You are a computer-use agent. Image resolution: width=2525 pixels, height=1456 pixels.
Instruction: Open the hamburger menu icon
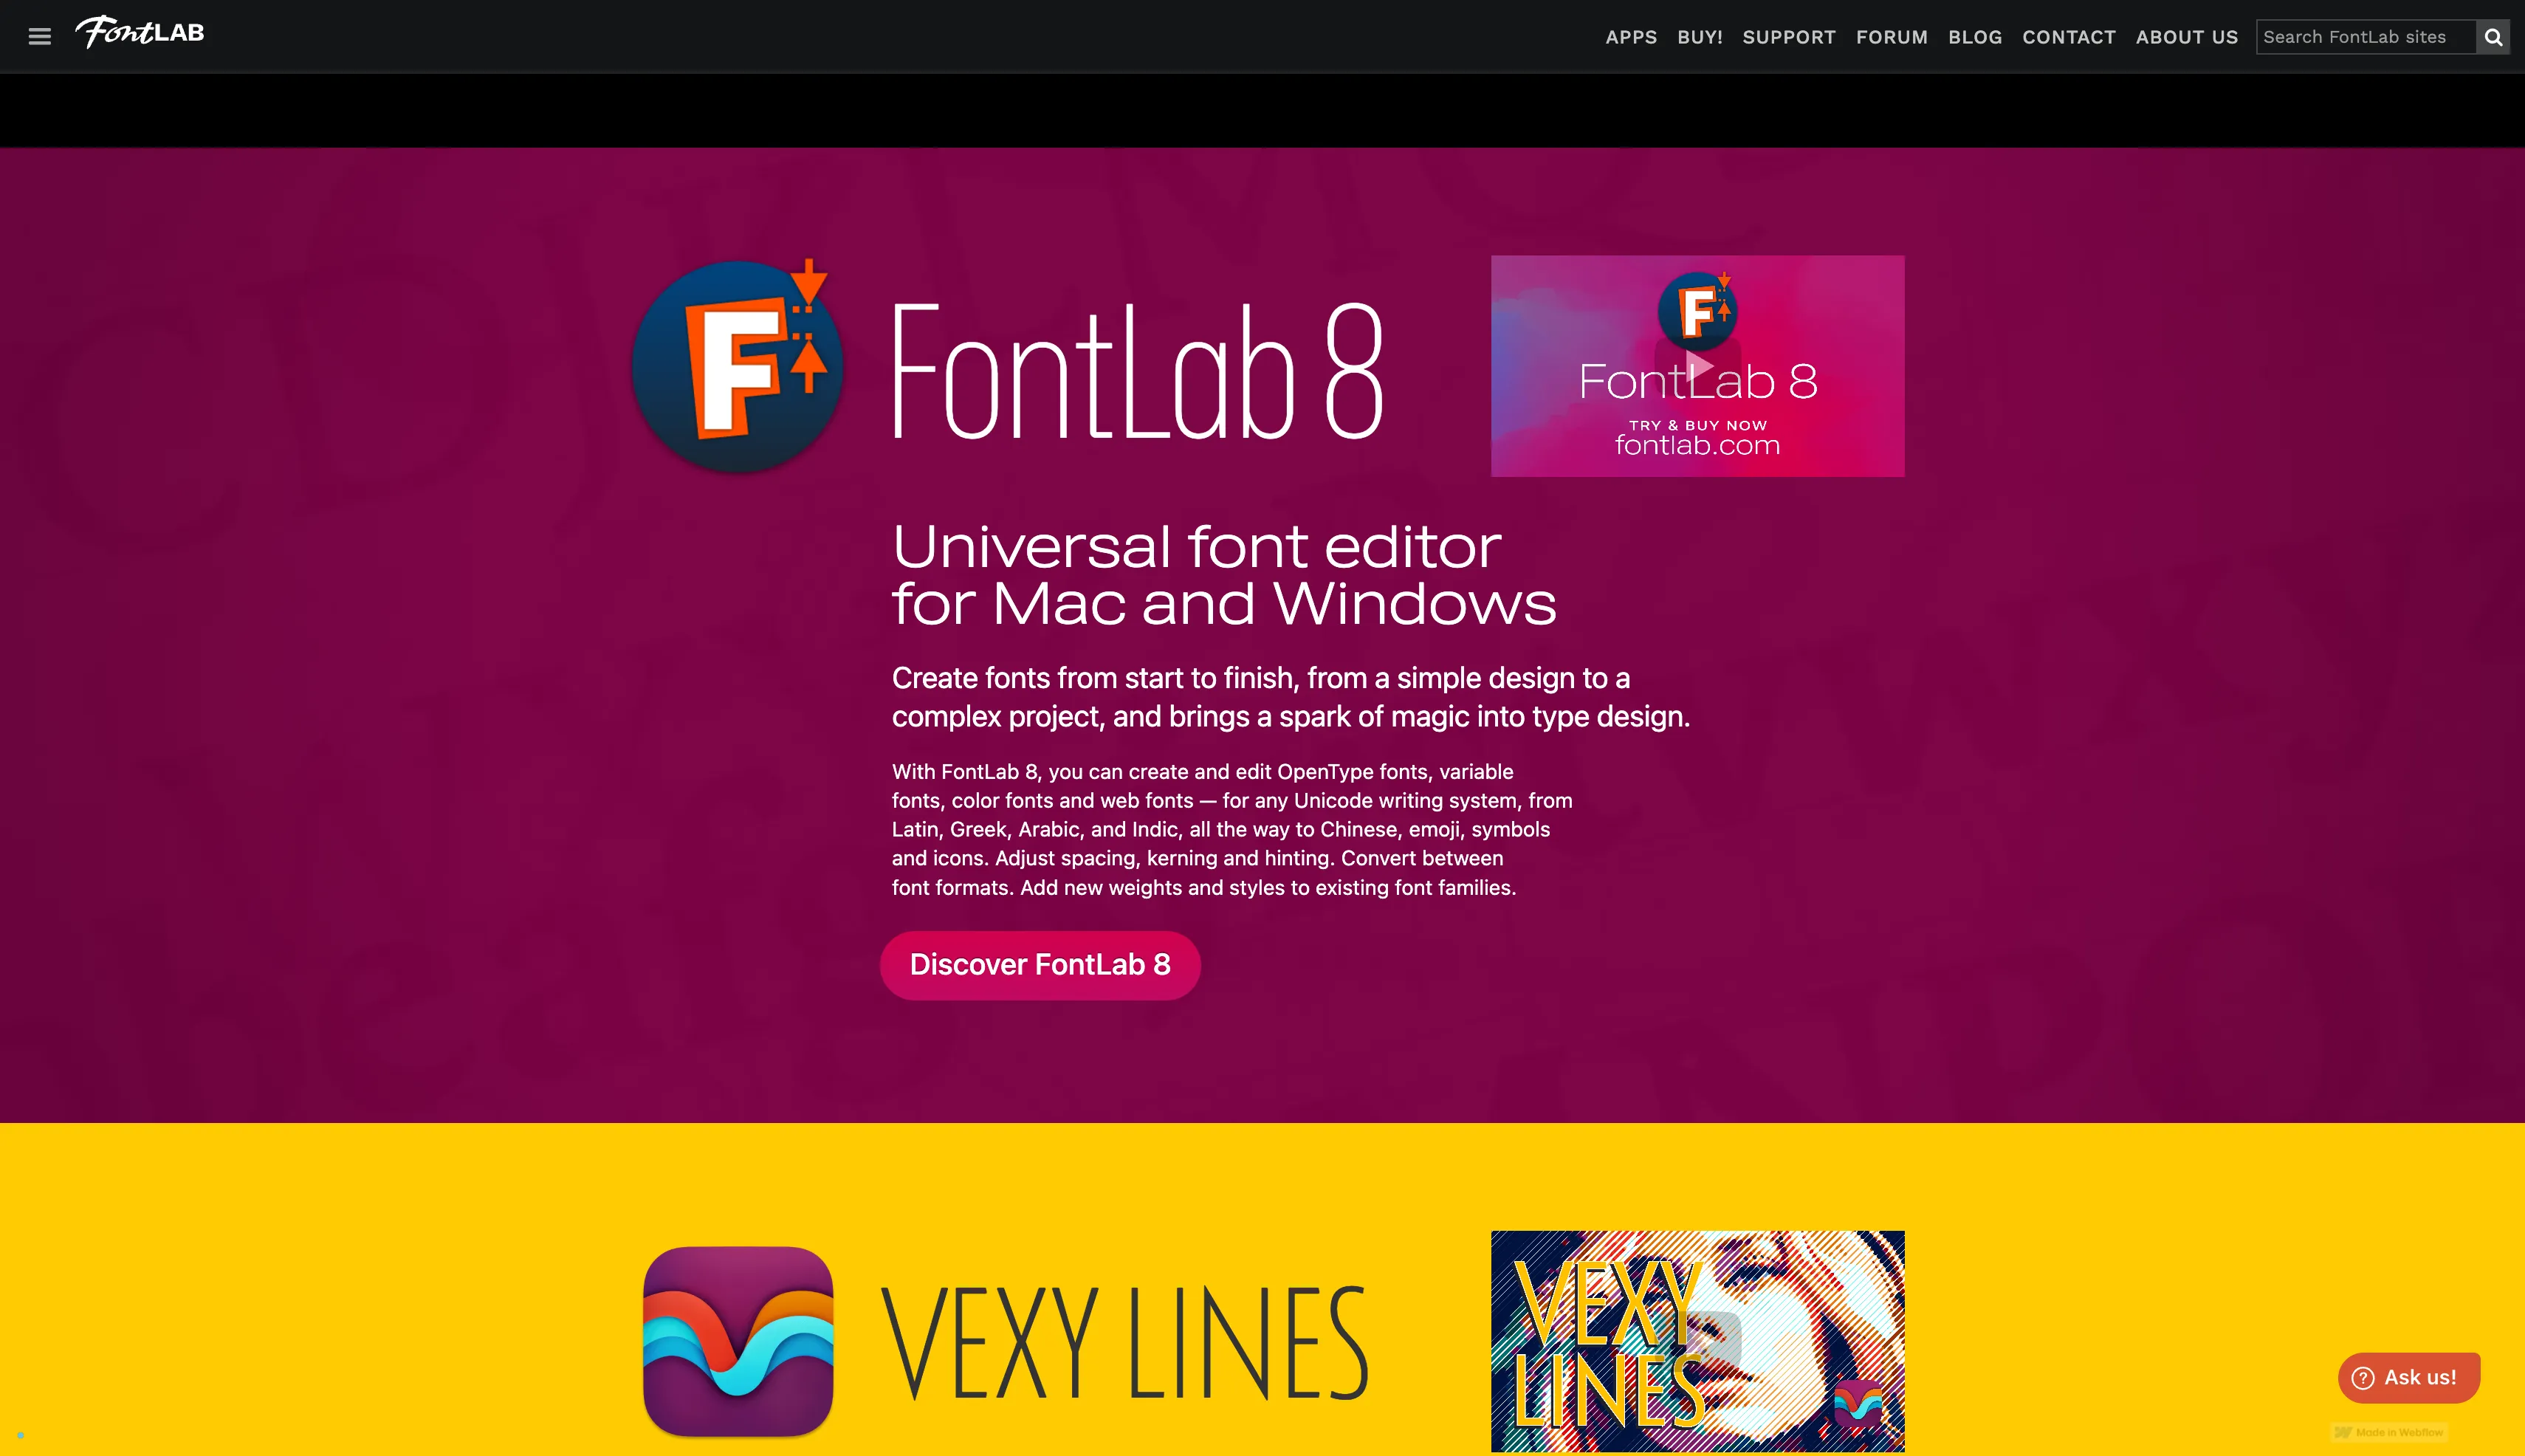[x=40, y=37]
